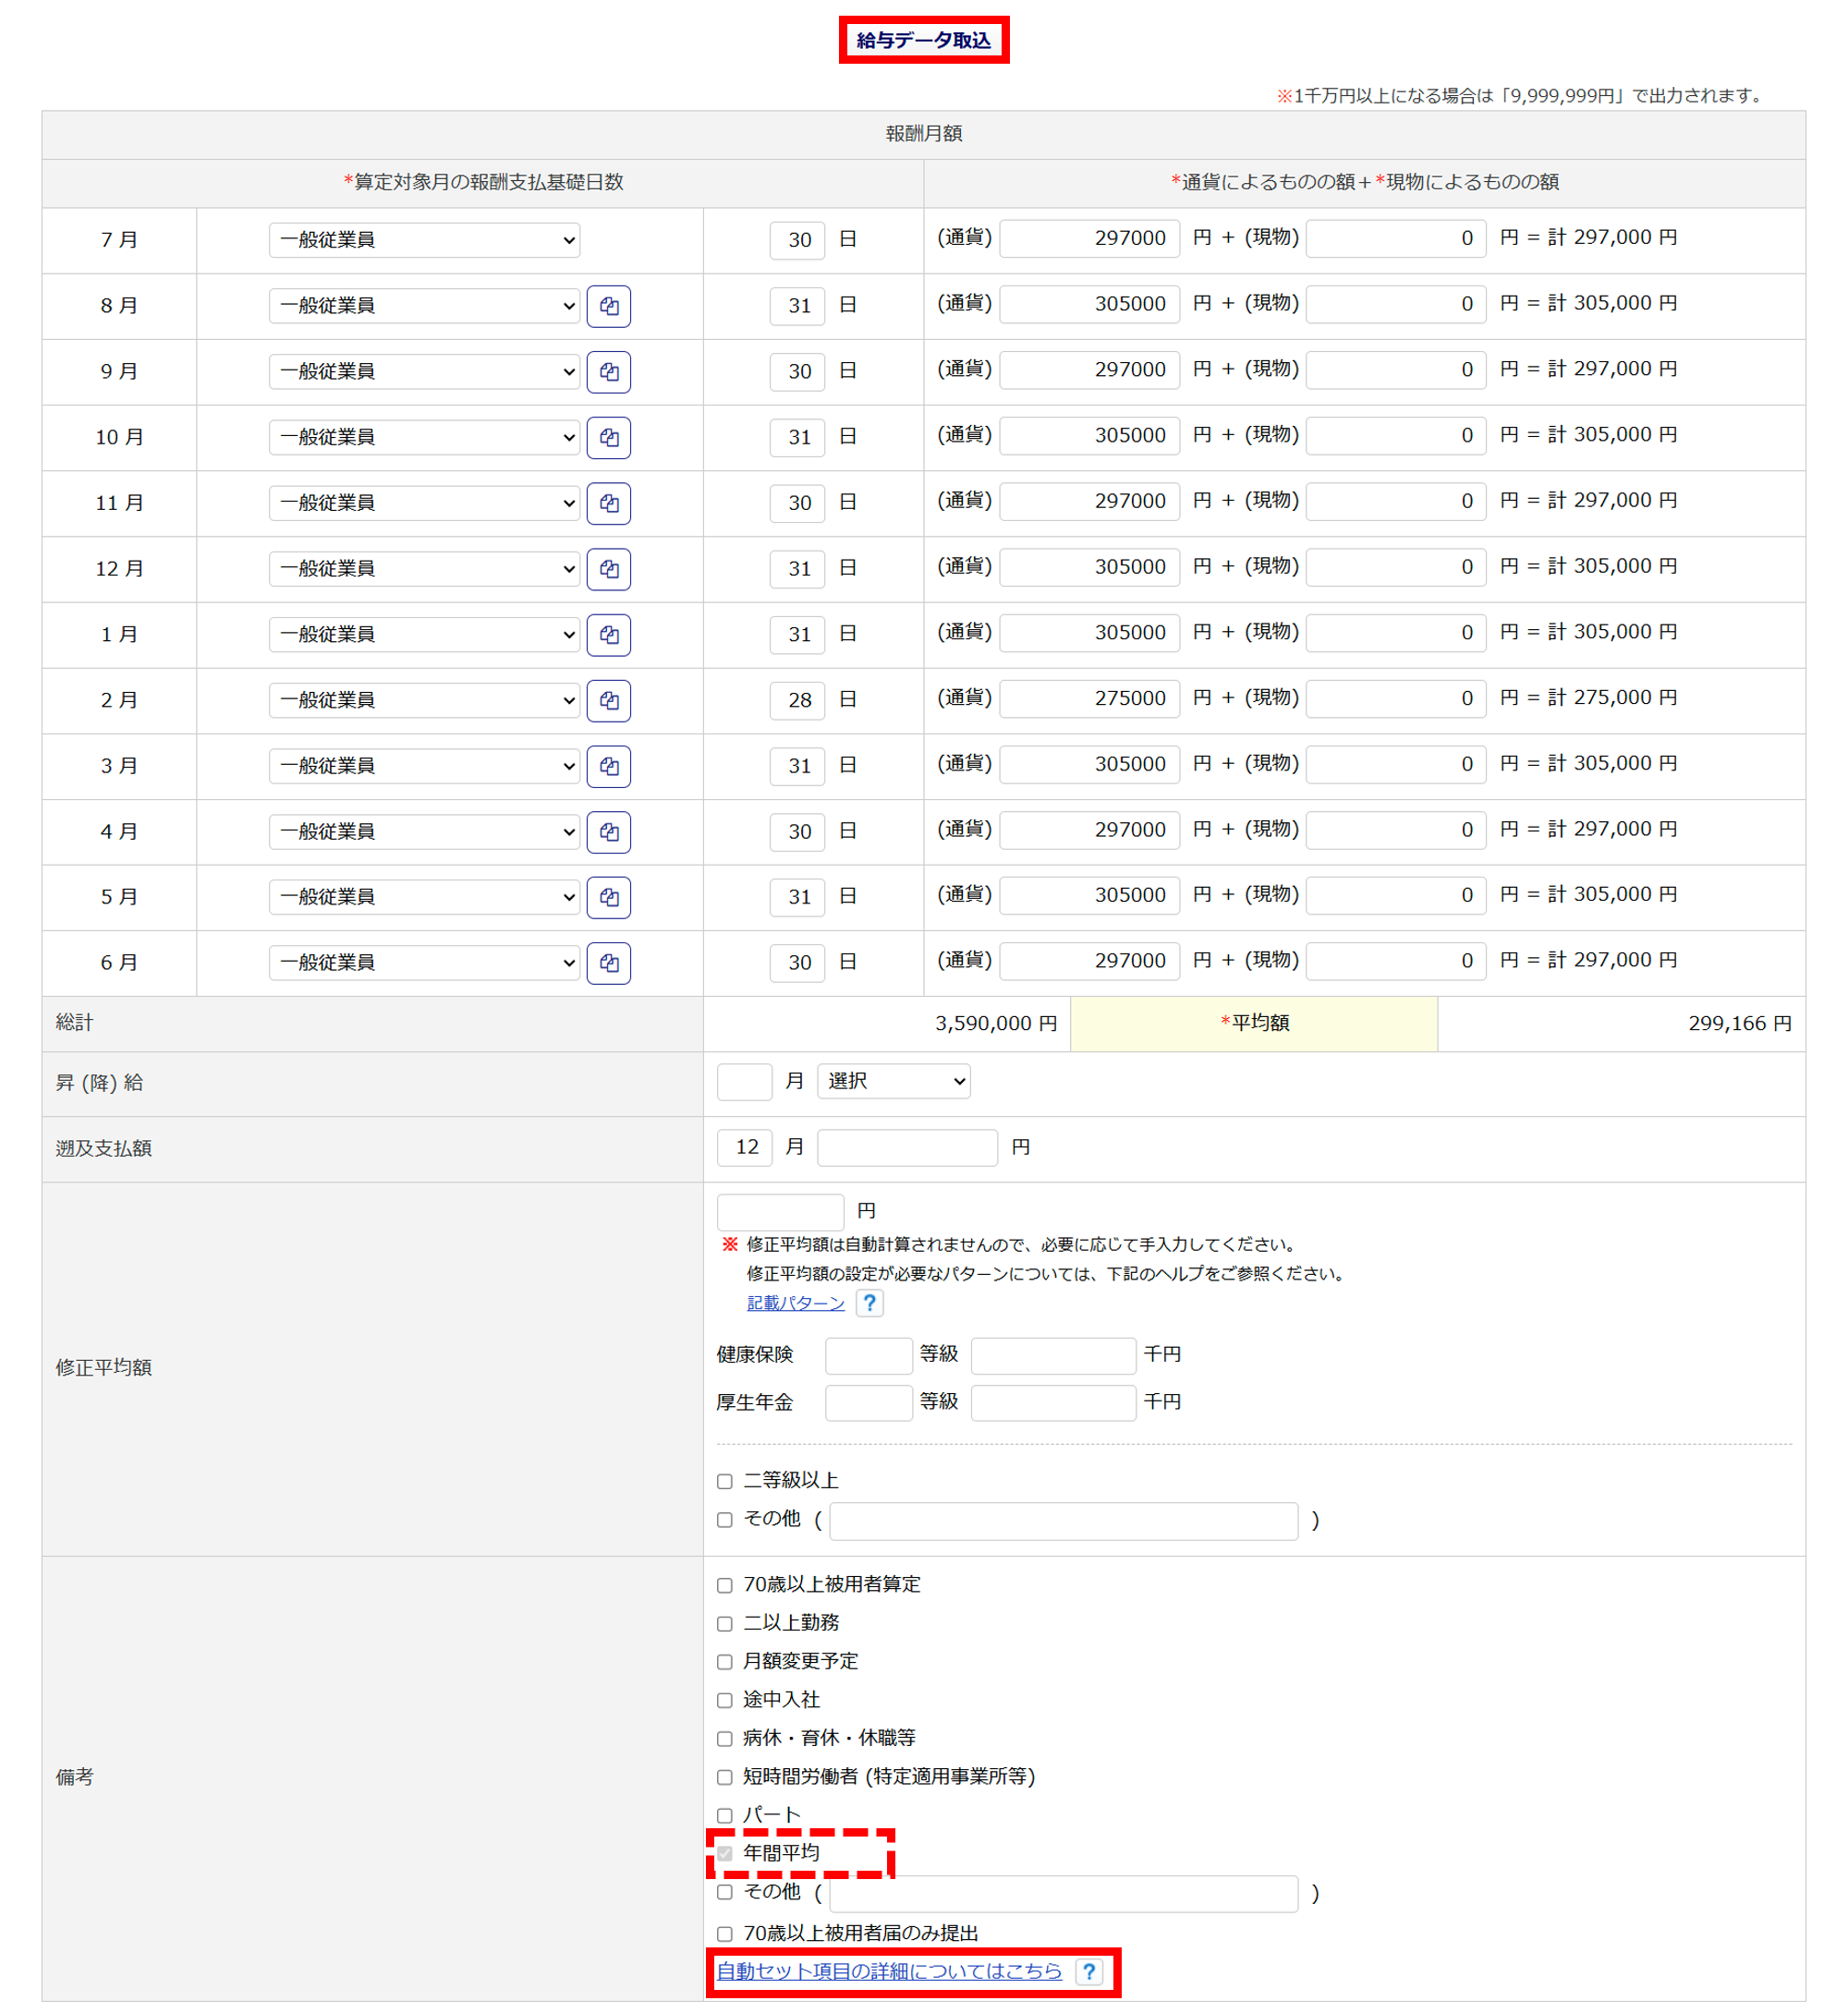Click the copy icon in the 2月 row
Image resolution: width=1848 pixels, height=2013 pixels.
[608, 700]
